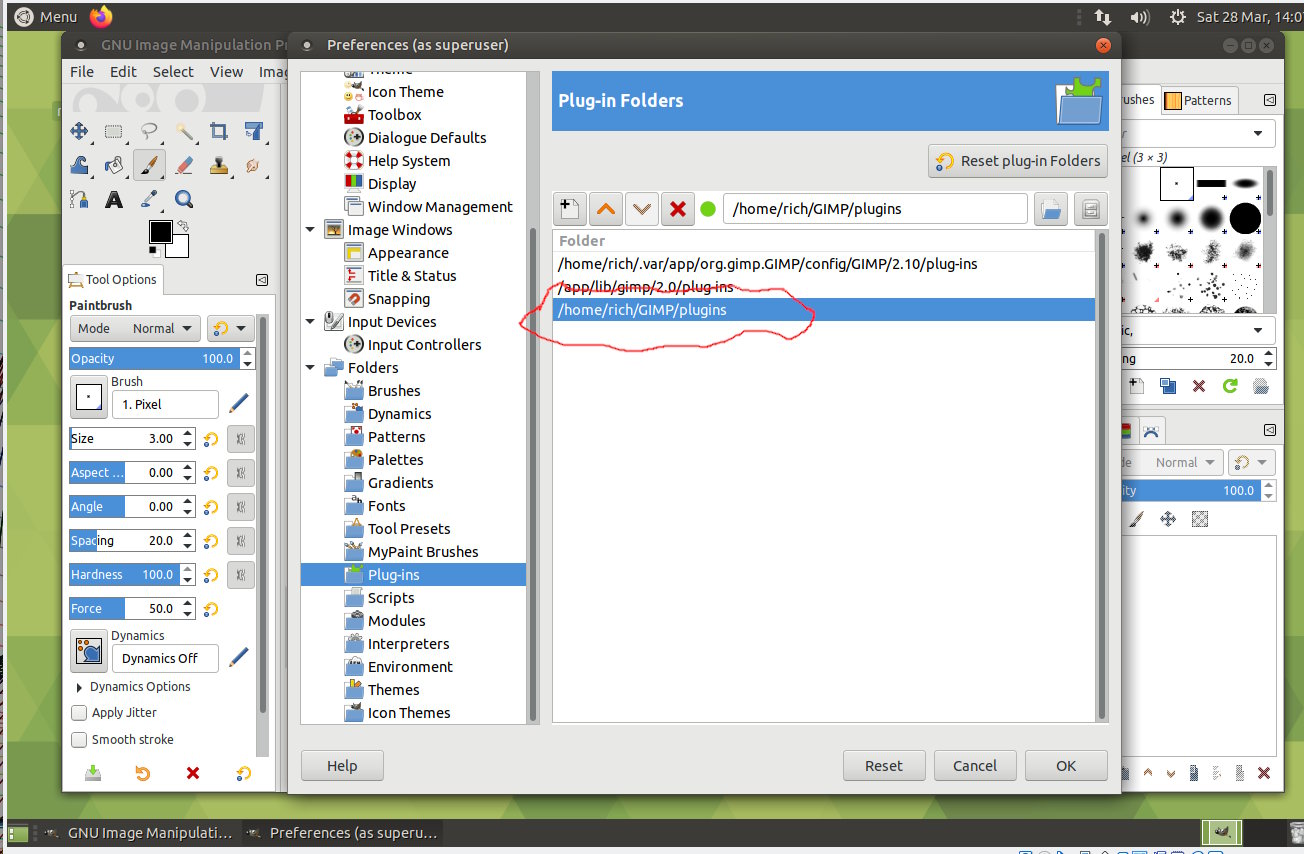Click the Cancel button in Preferences
This screenshot has width=1304, height=854.
tap(975, 766)
